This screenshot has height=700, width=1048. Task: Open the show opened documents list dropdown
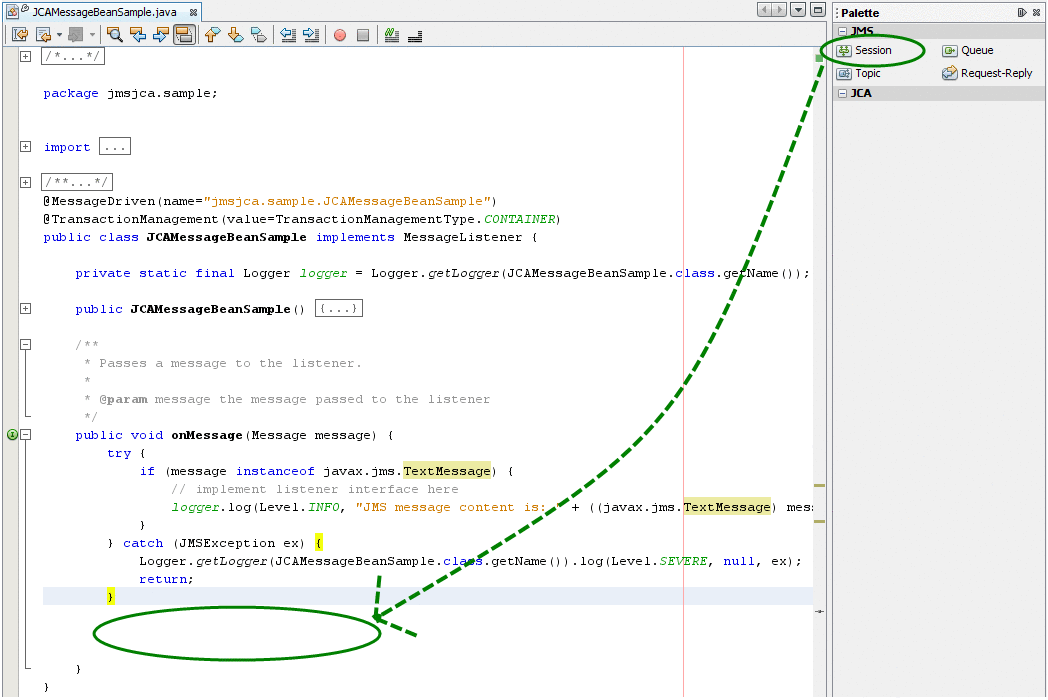pos(798,9)
